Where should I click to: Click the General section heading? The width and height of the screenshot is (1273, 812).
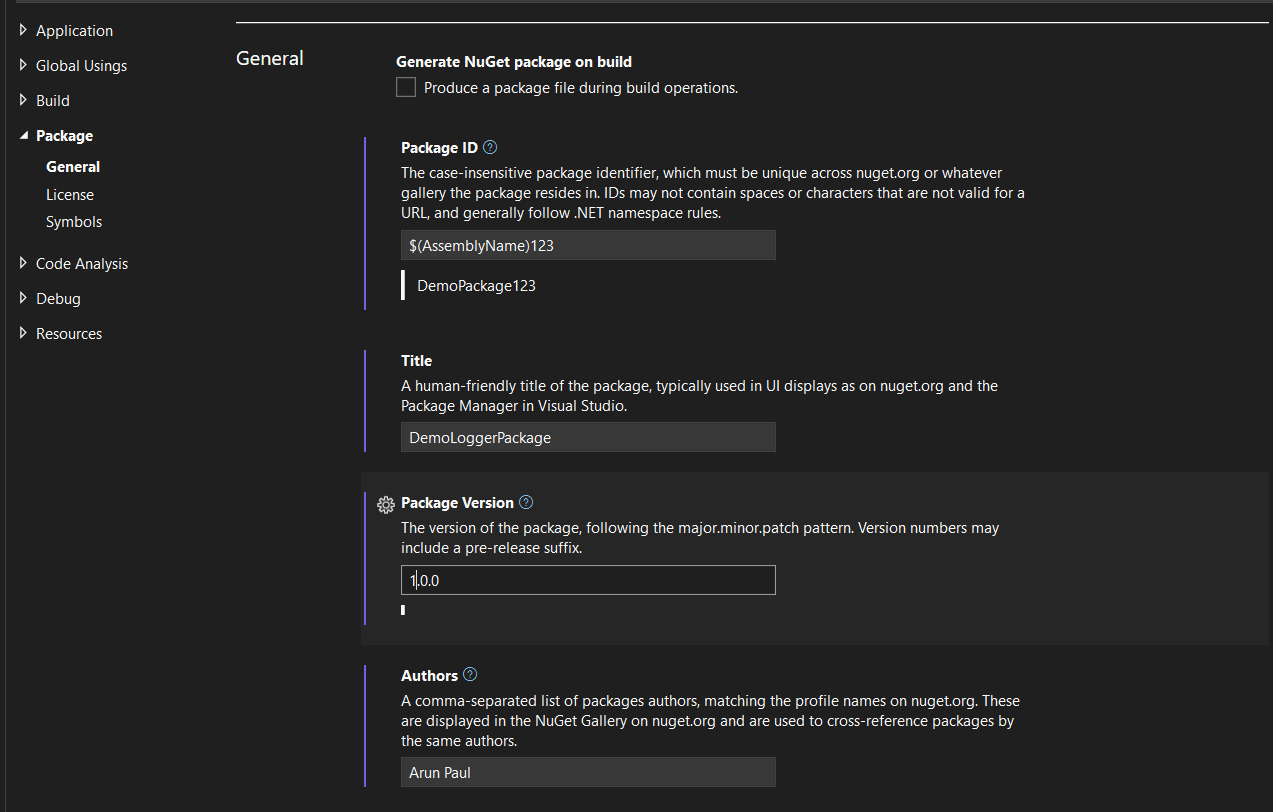click(270, 59)
